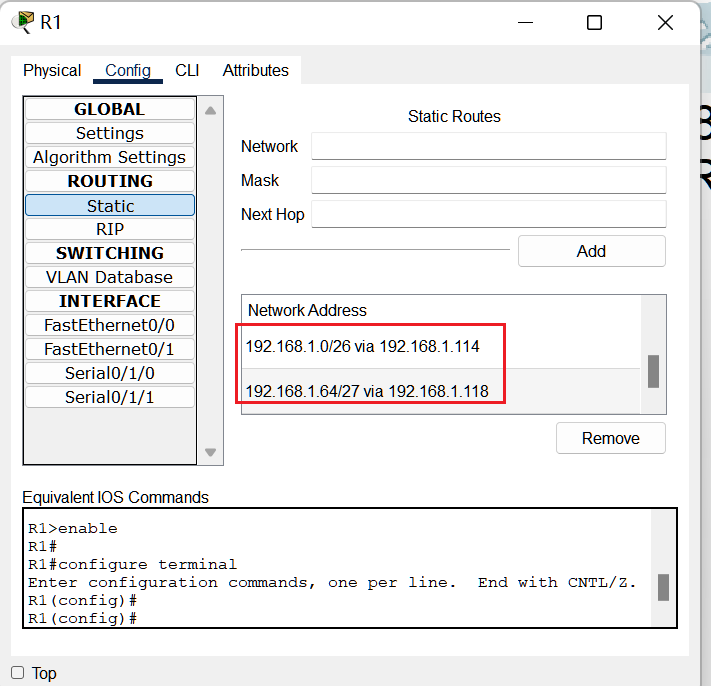Configure Serial0/1/1 interface

tap(110, 398)
